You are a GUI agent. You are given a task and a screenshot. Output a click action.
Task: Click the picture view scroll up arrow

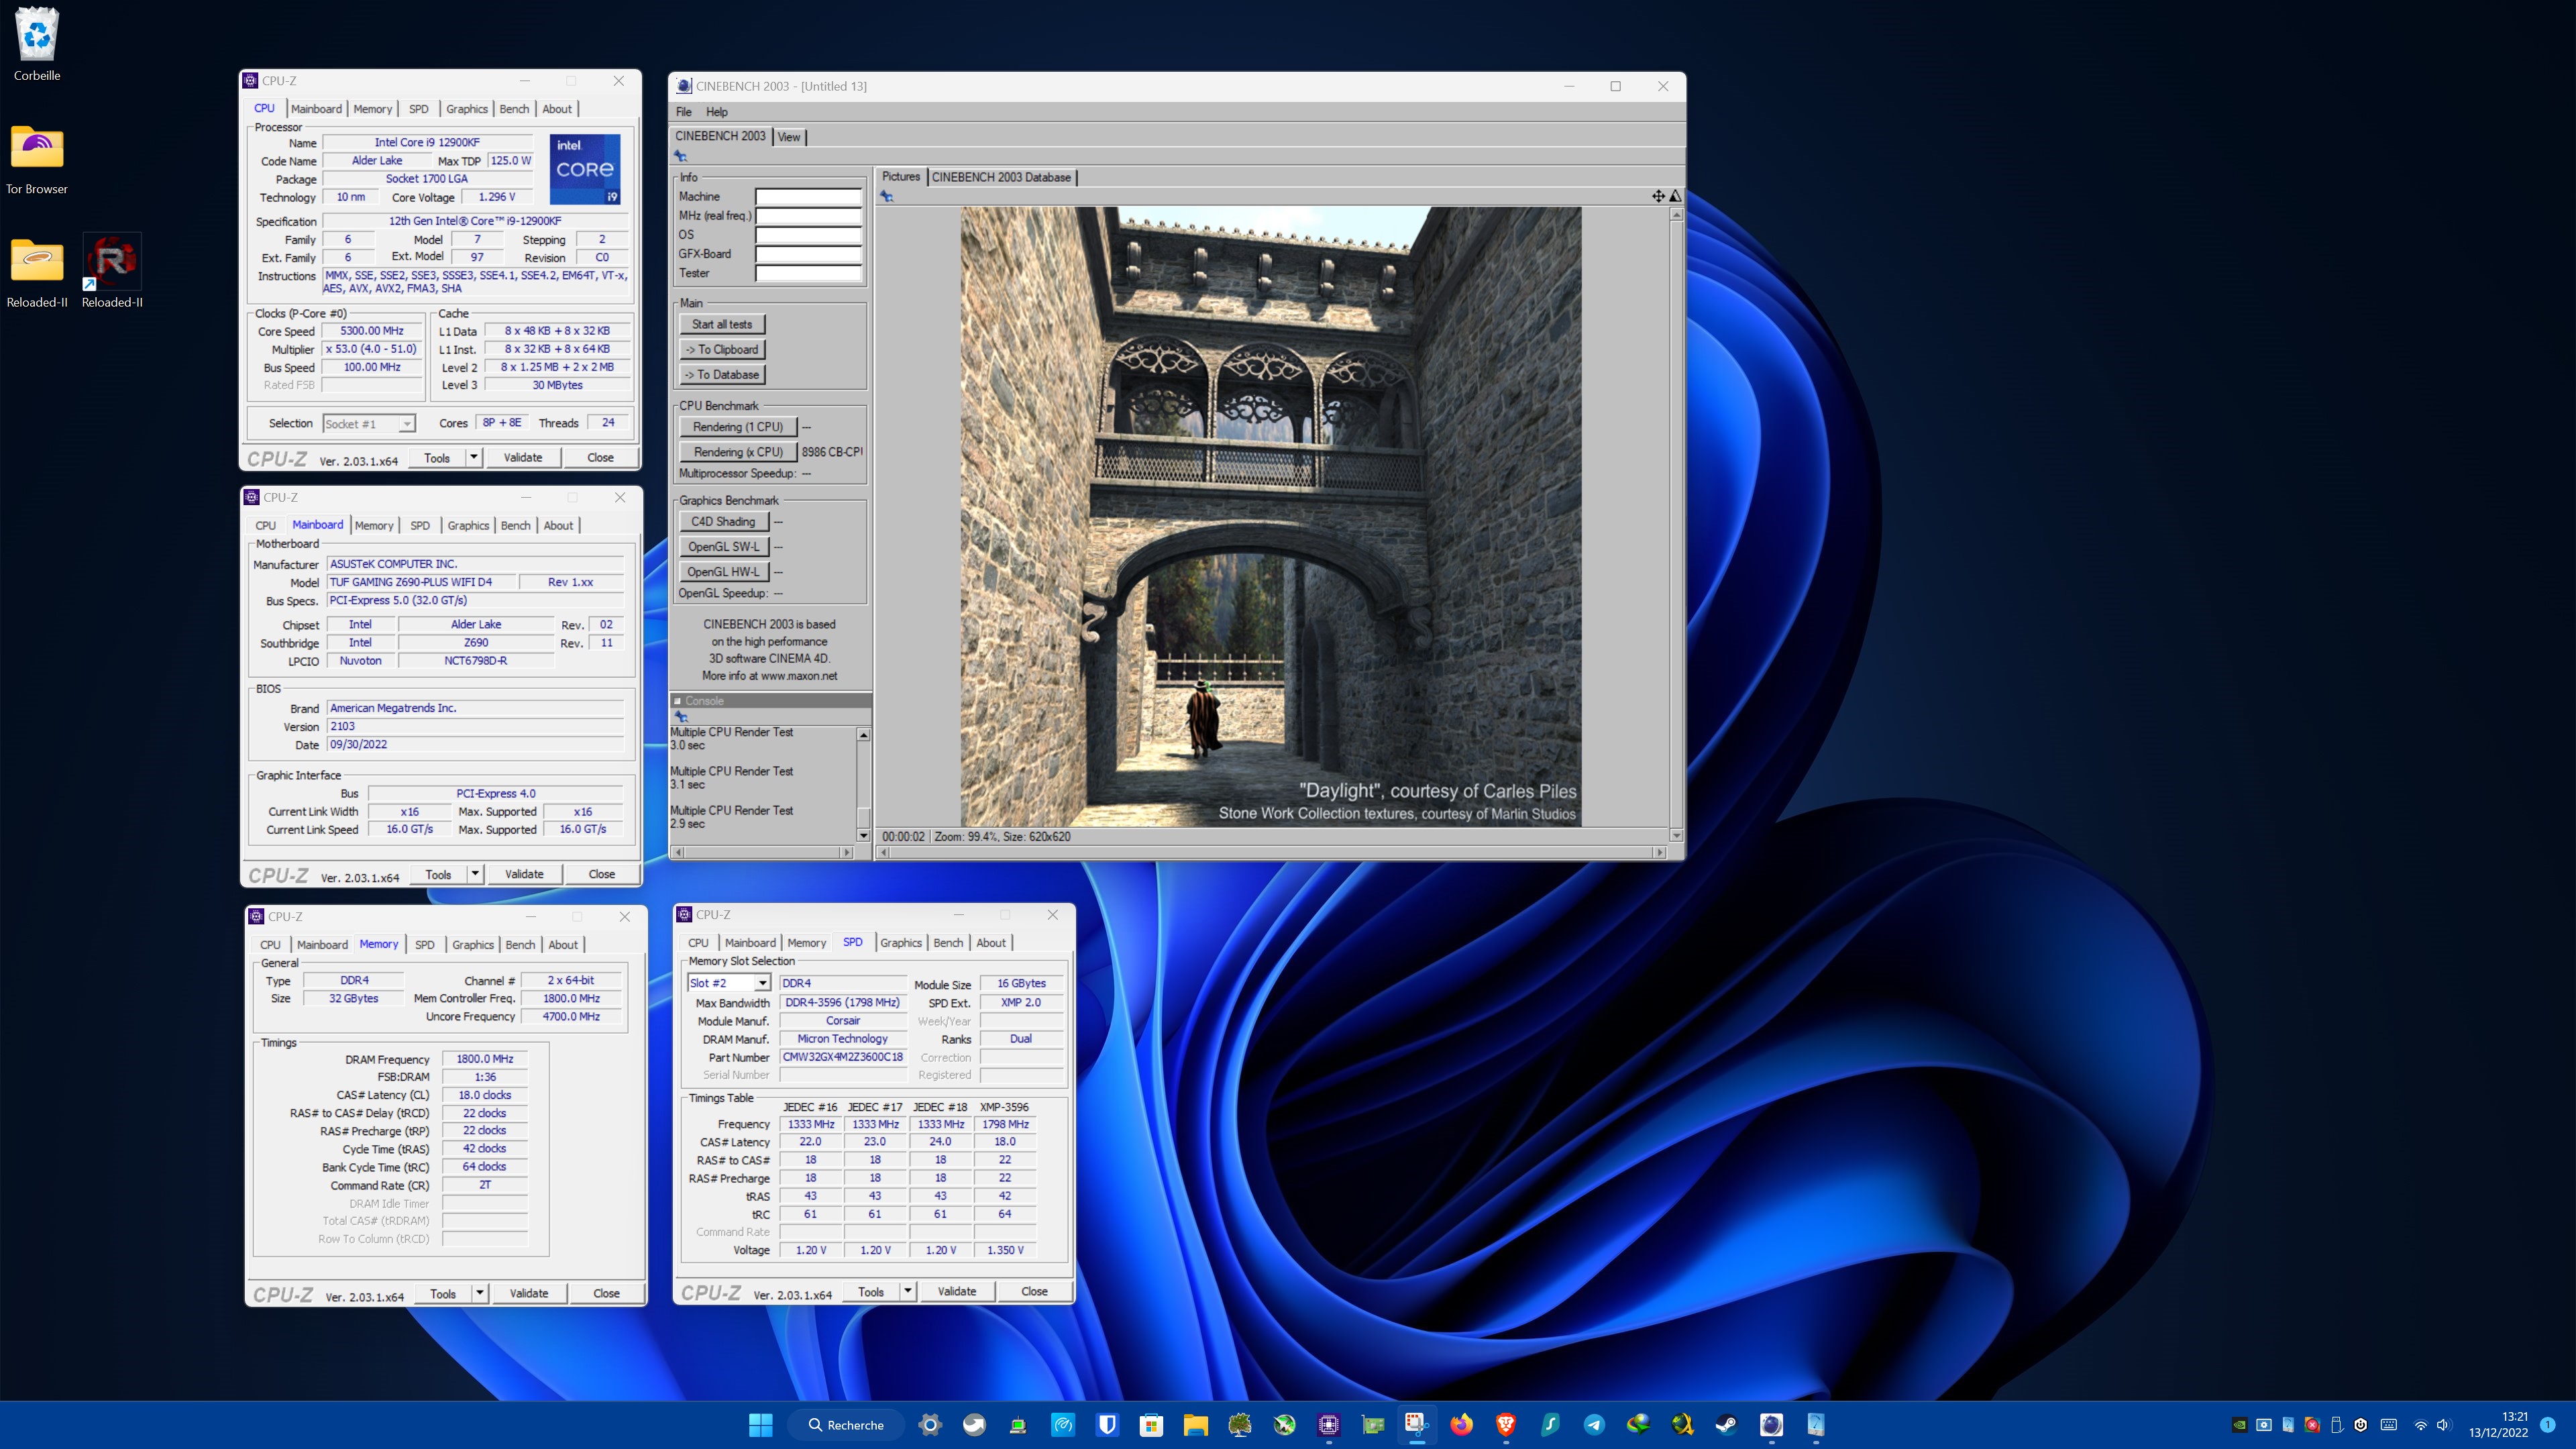(x=1676, y=215)
